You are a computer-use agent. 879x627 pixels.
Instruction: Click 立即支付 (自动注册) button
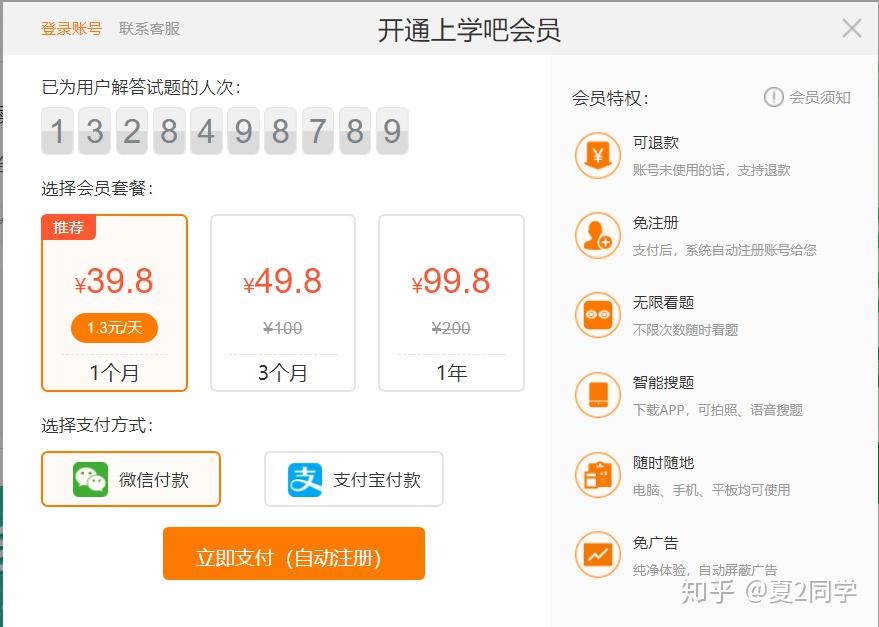point(294,554)
